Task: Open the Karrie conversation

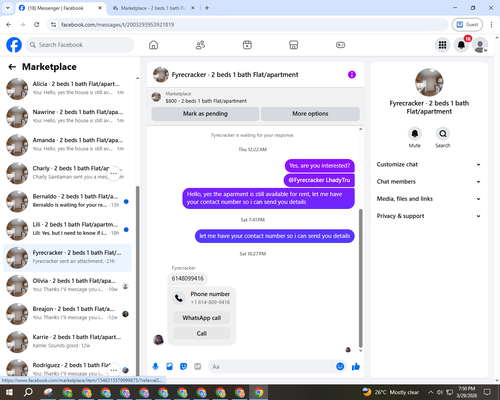Action: pyautogui.click(x=67, y=342)
